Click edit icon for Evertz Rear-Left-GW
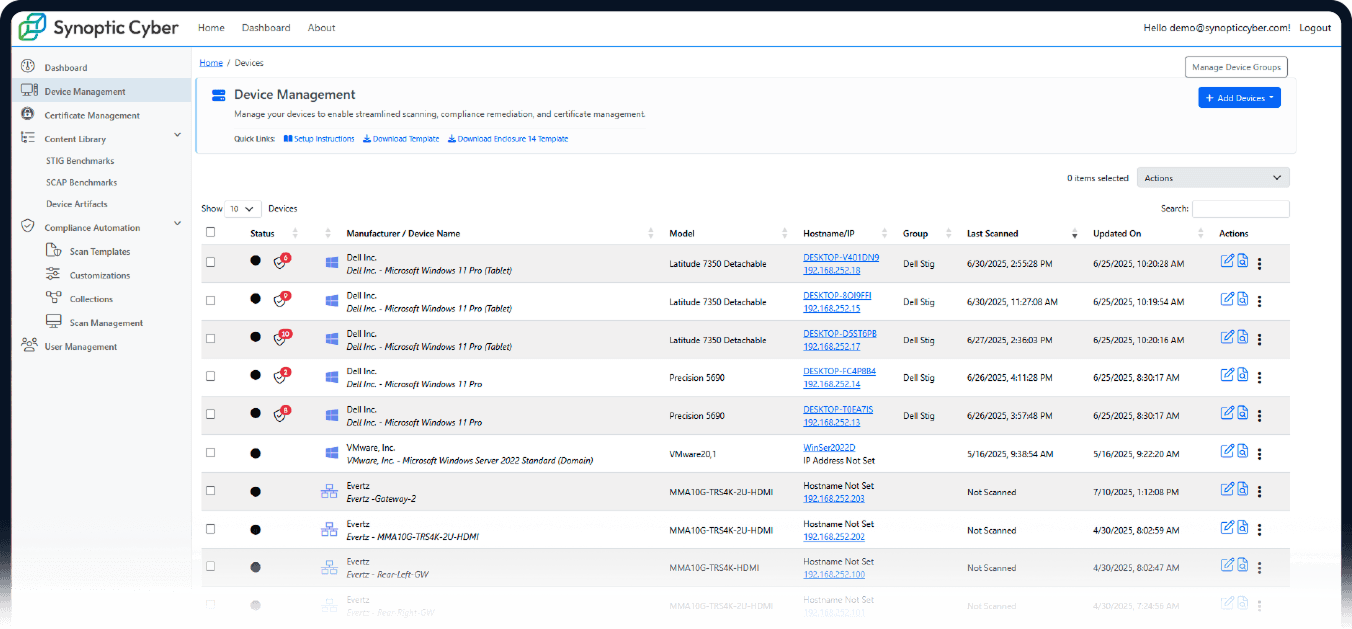This screenshot has width=1352, height=629. click(1227, 565)
